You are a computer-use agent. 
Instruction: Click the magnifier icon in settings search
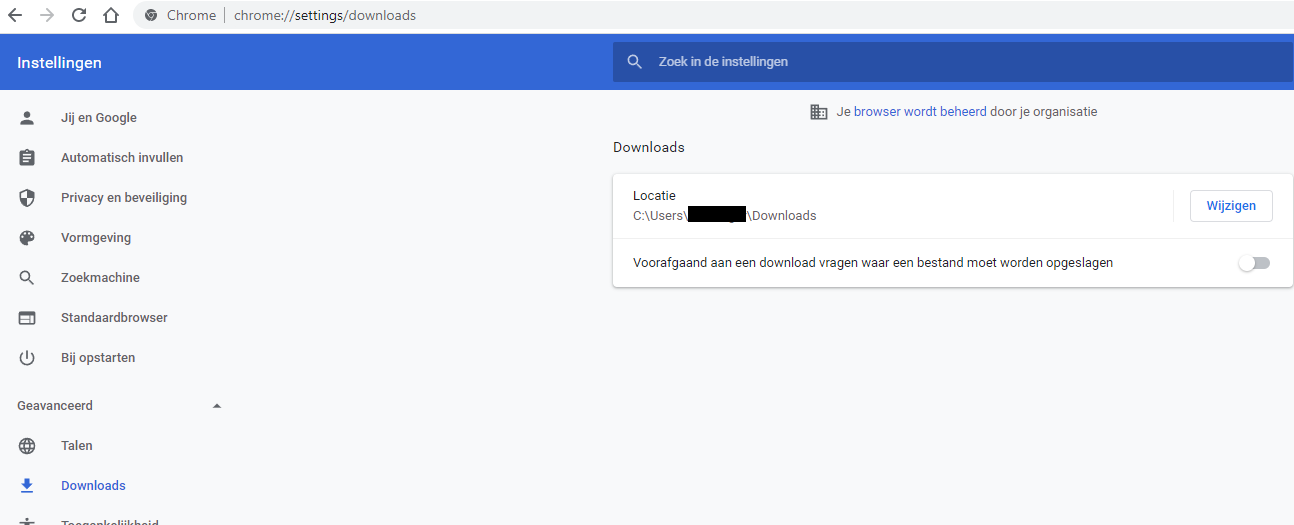click(634, 62)
